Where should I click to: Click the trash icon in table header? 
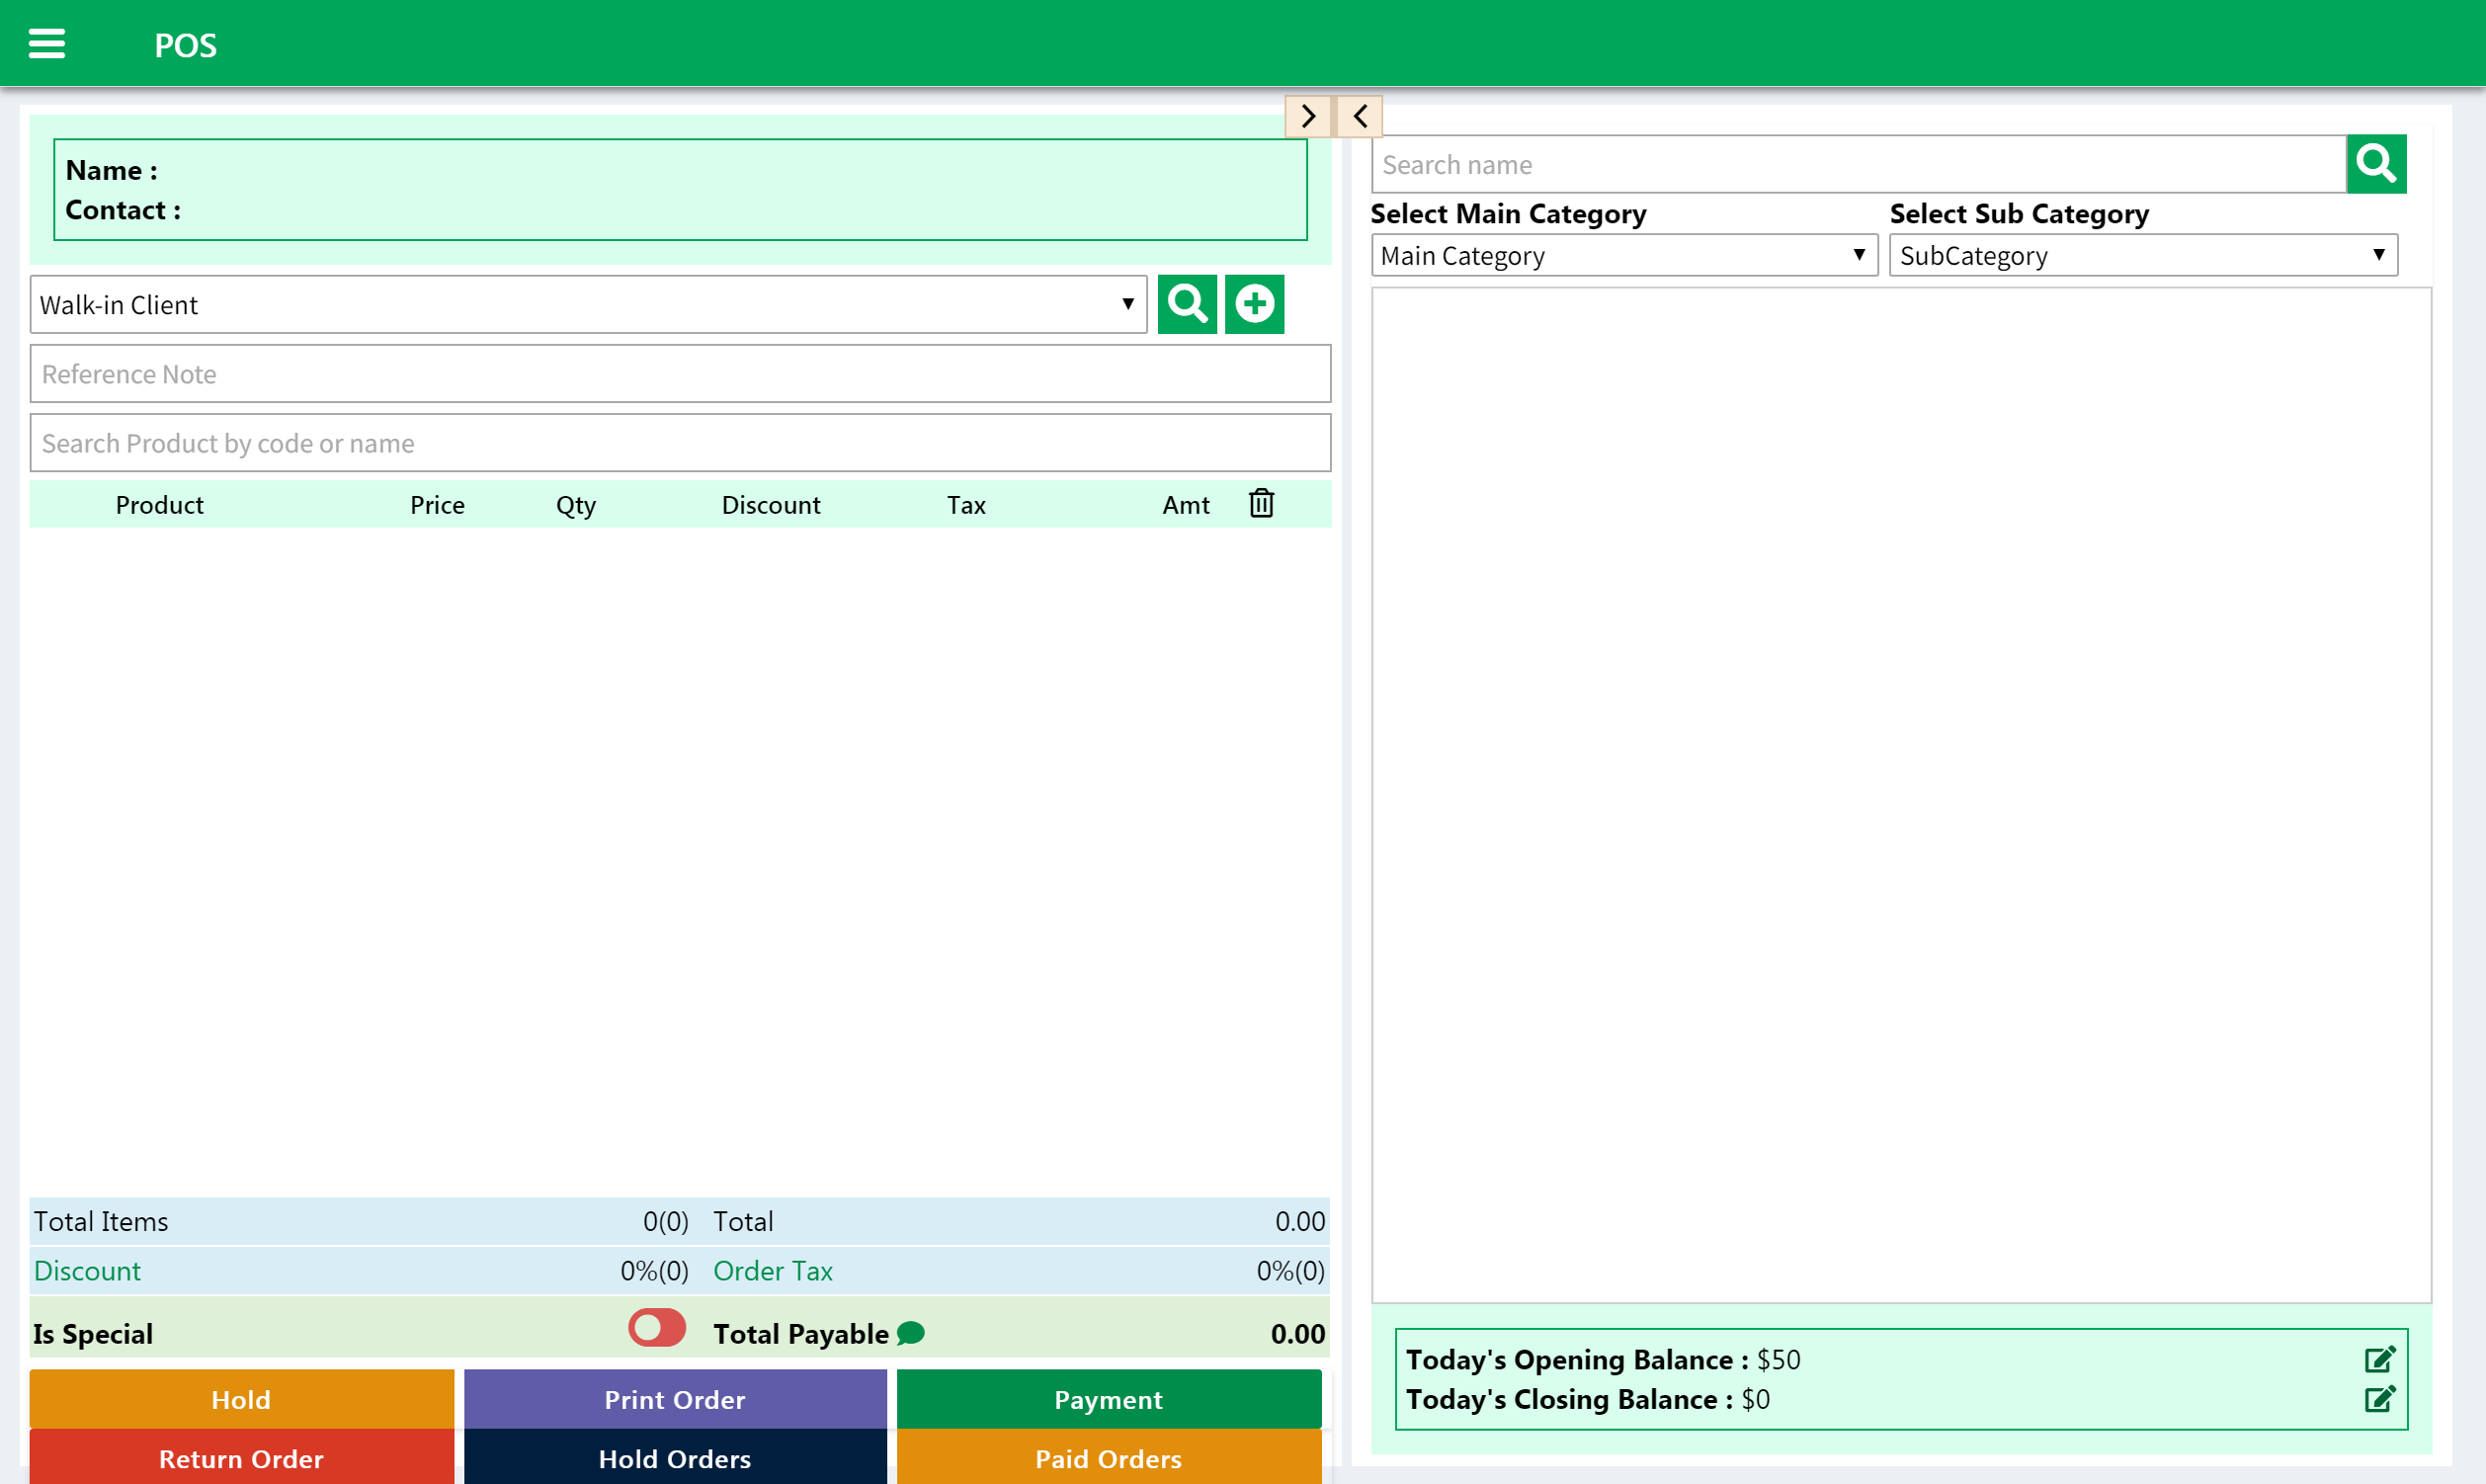click(1261, 503)
